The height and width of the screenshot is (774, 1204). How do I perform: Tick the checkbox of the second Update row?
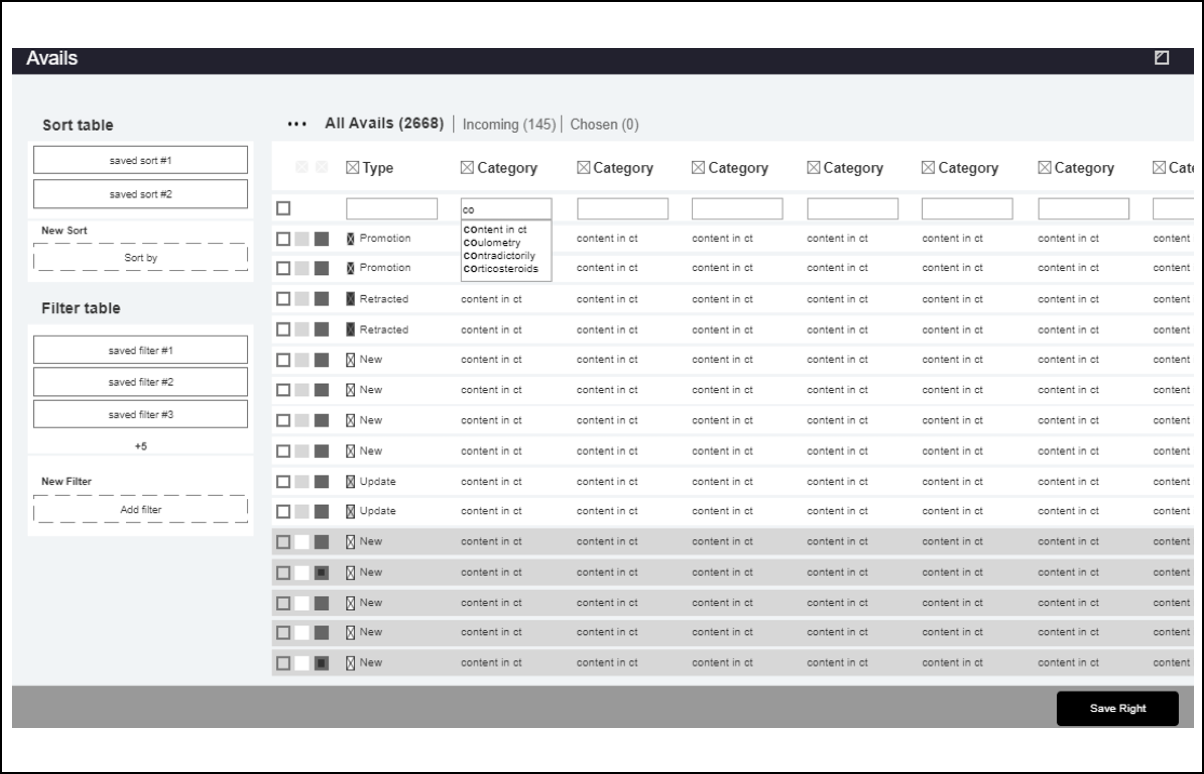pos(284,512)
